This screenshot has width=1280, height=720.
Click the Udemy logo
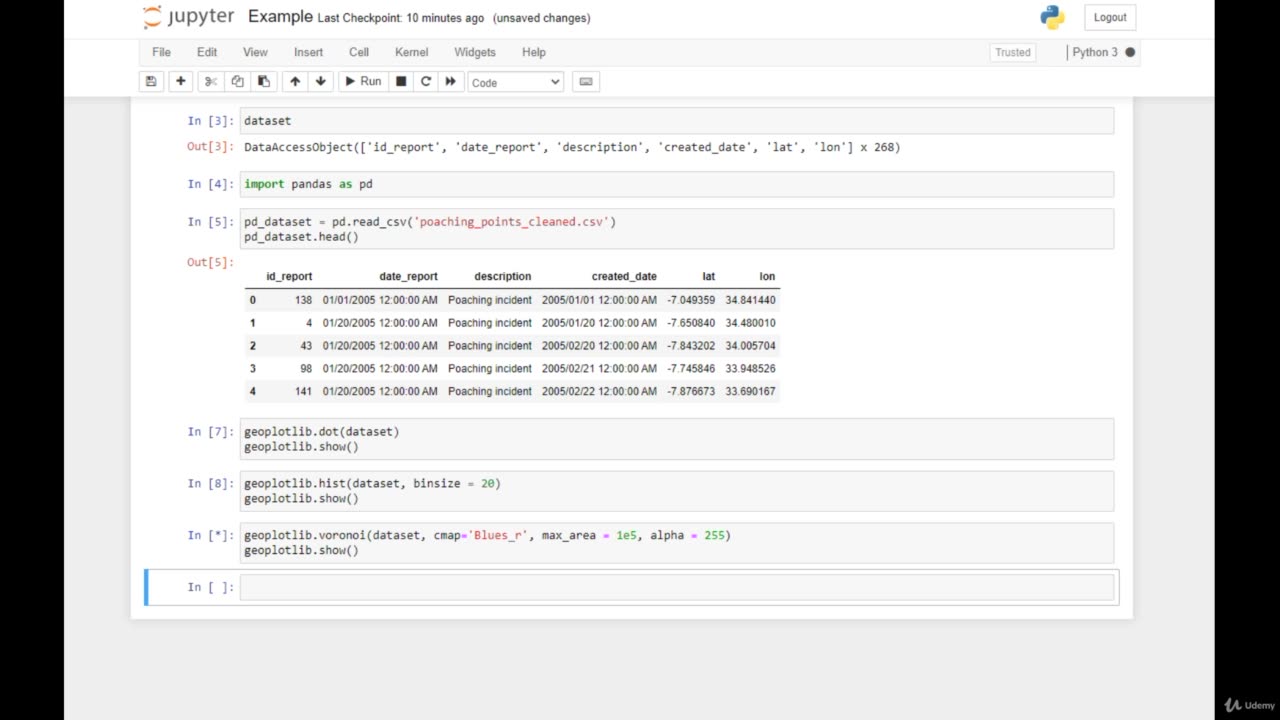coord(1250,705)
